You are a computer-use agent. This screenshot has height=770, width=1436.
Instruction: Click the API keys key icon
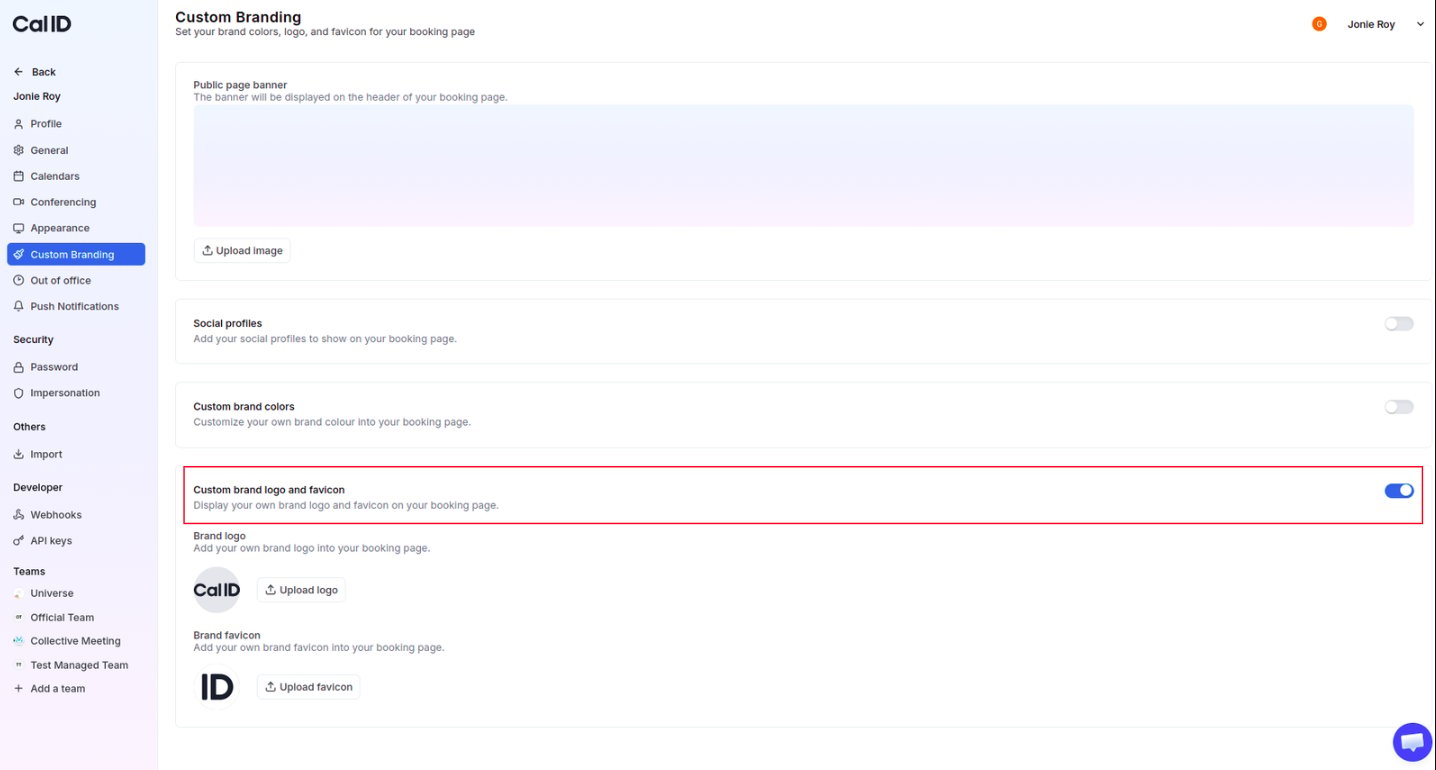pos(18,541)
